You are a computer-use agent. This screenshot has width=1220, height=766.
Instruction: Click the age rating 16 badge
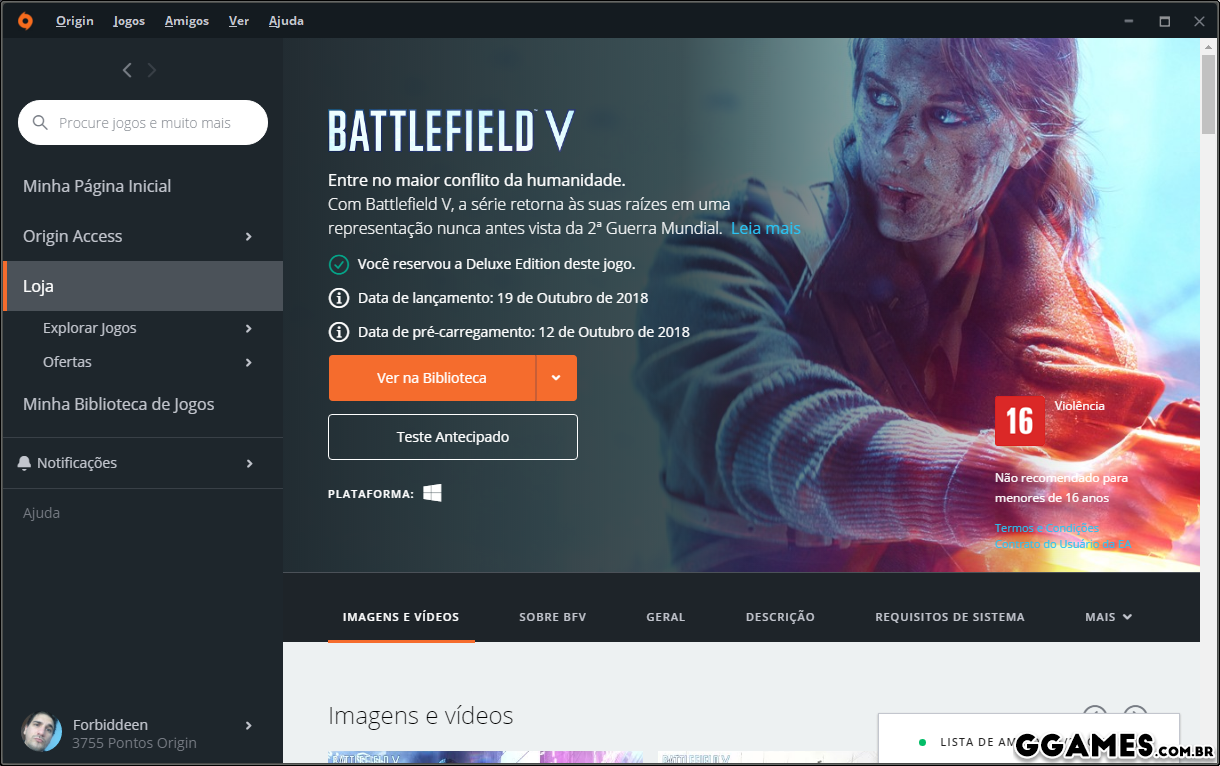(1019, 421)
